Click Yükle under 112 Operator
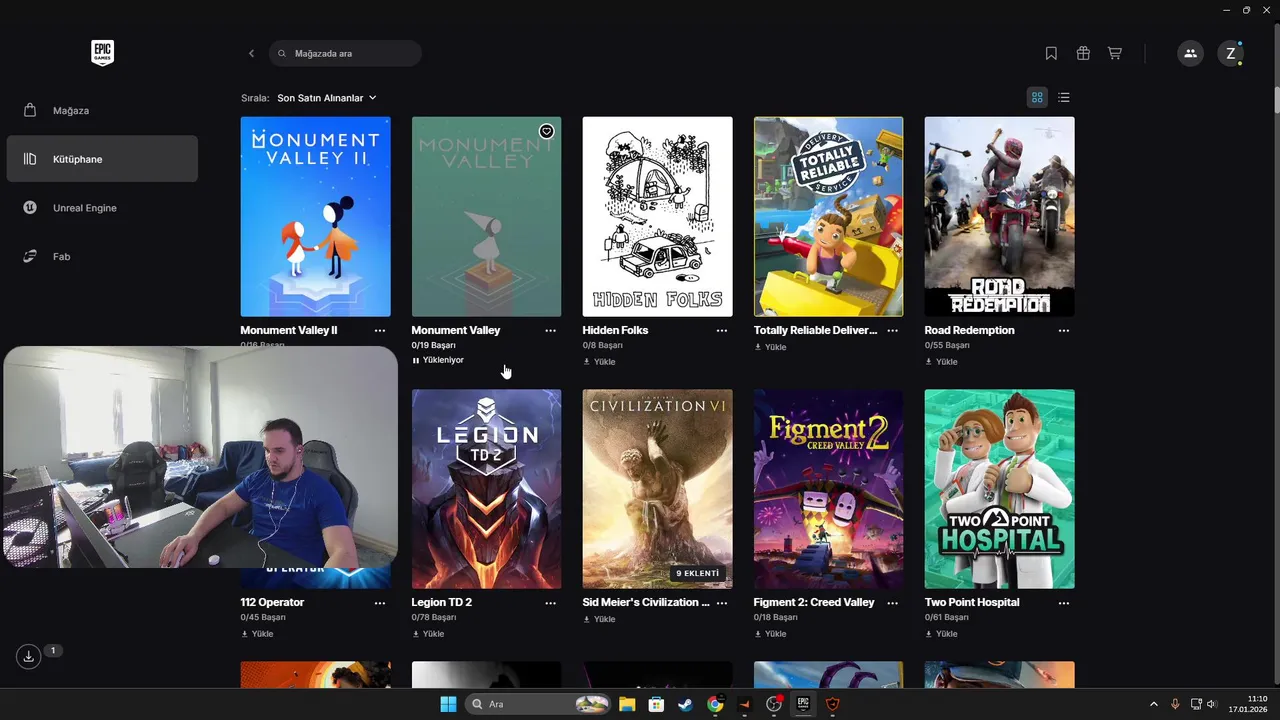The width and height of the screenshot is (1280, 720). [257, 634]
